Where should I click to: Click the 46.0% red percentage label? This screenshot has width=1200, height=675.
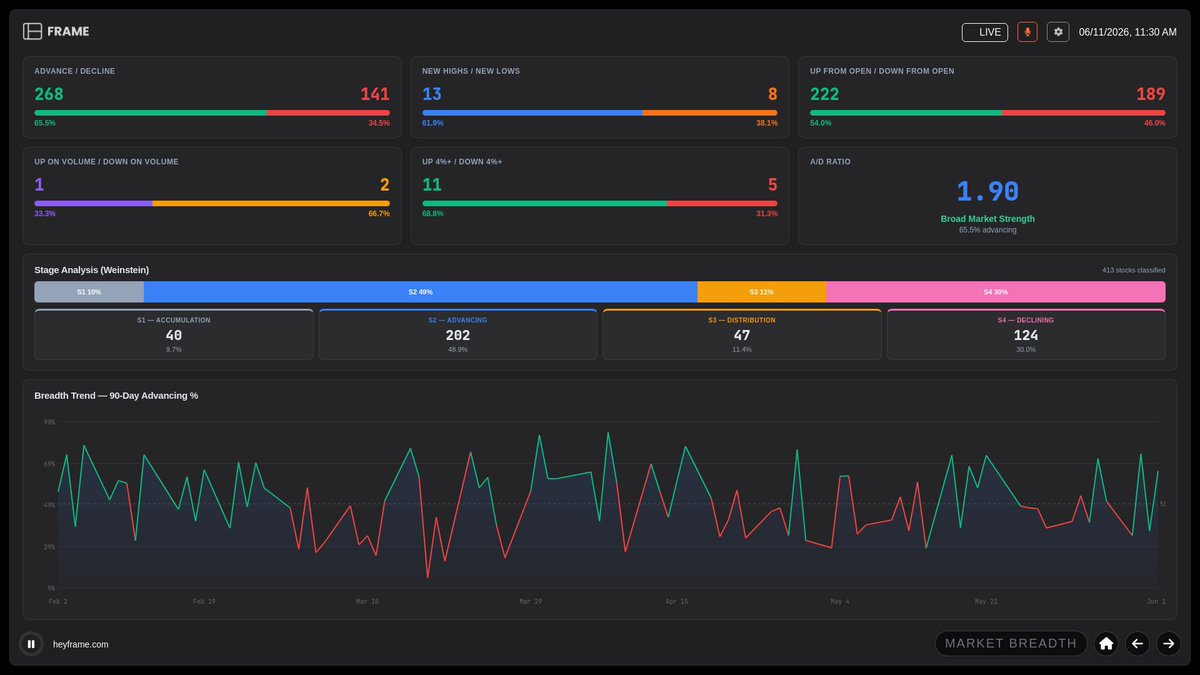click(1155, 123)
